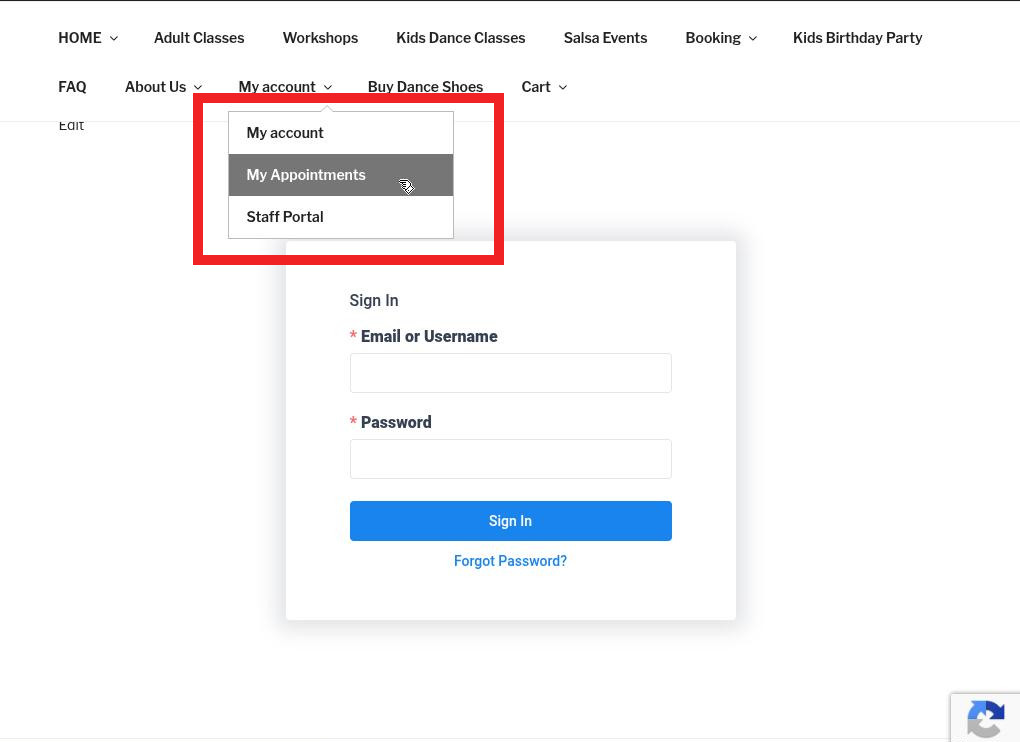
Task: Open Kids Birthday Party page
Action: coord(857,38)
